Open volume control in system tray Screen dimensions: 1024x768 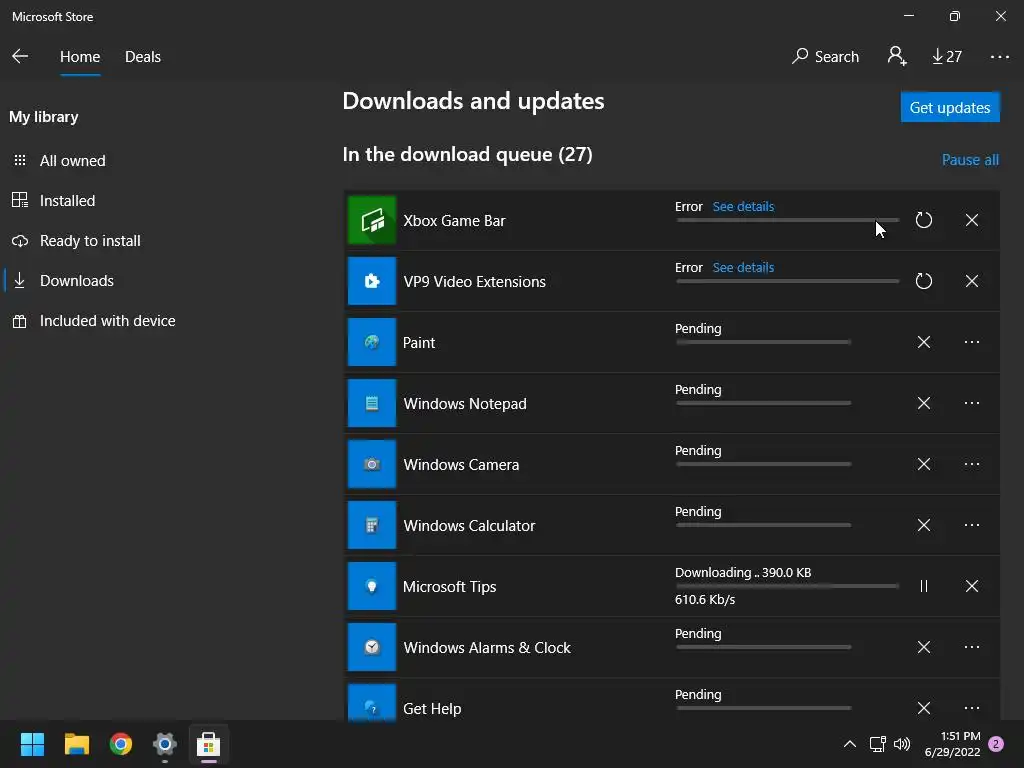[x=902, y=744]
